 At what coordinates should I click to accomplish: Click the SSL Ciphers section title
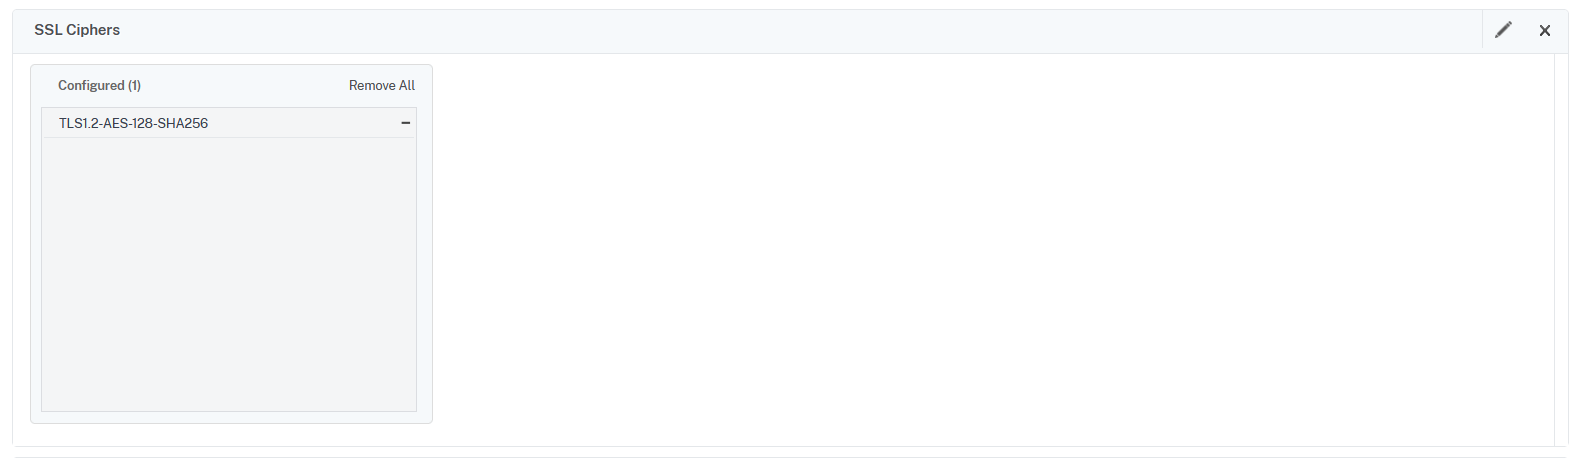pyautogui.click(x=77, y=30)
